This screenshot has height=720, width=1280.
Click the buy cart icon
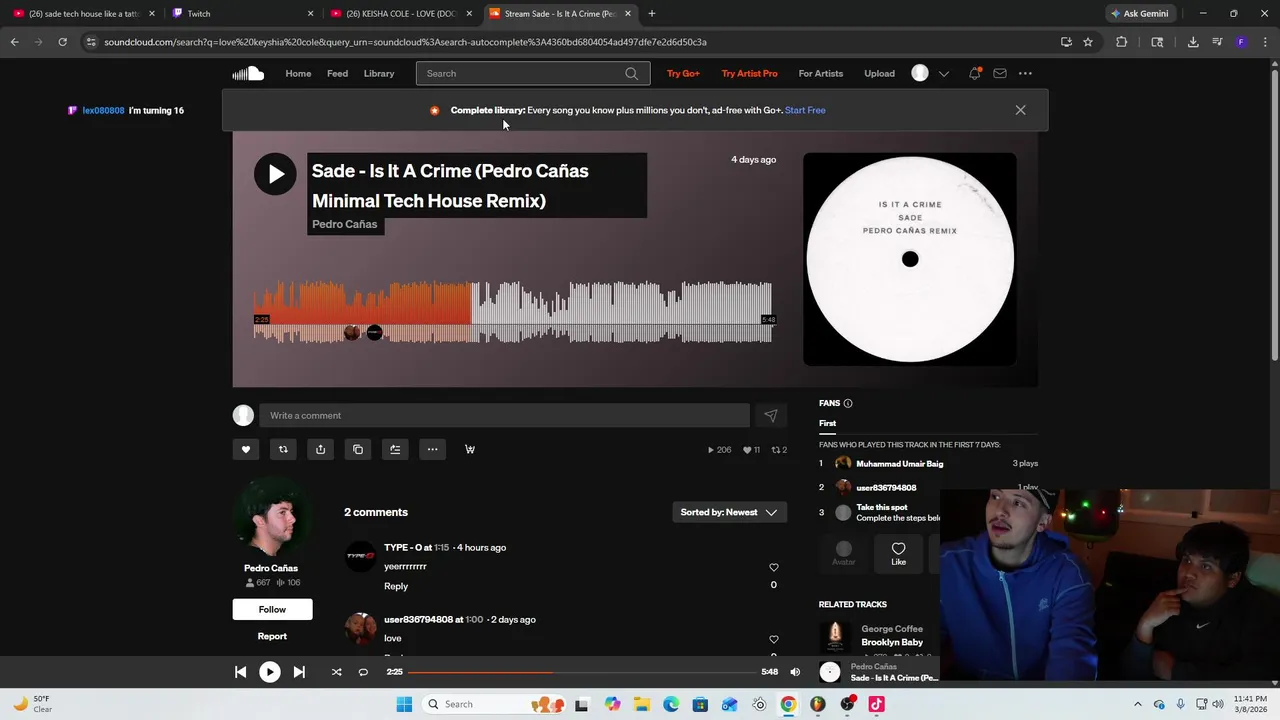470,449
